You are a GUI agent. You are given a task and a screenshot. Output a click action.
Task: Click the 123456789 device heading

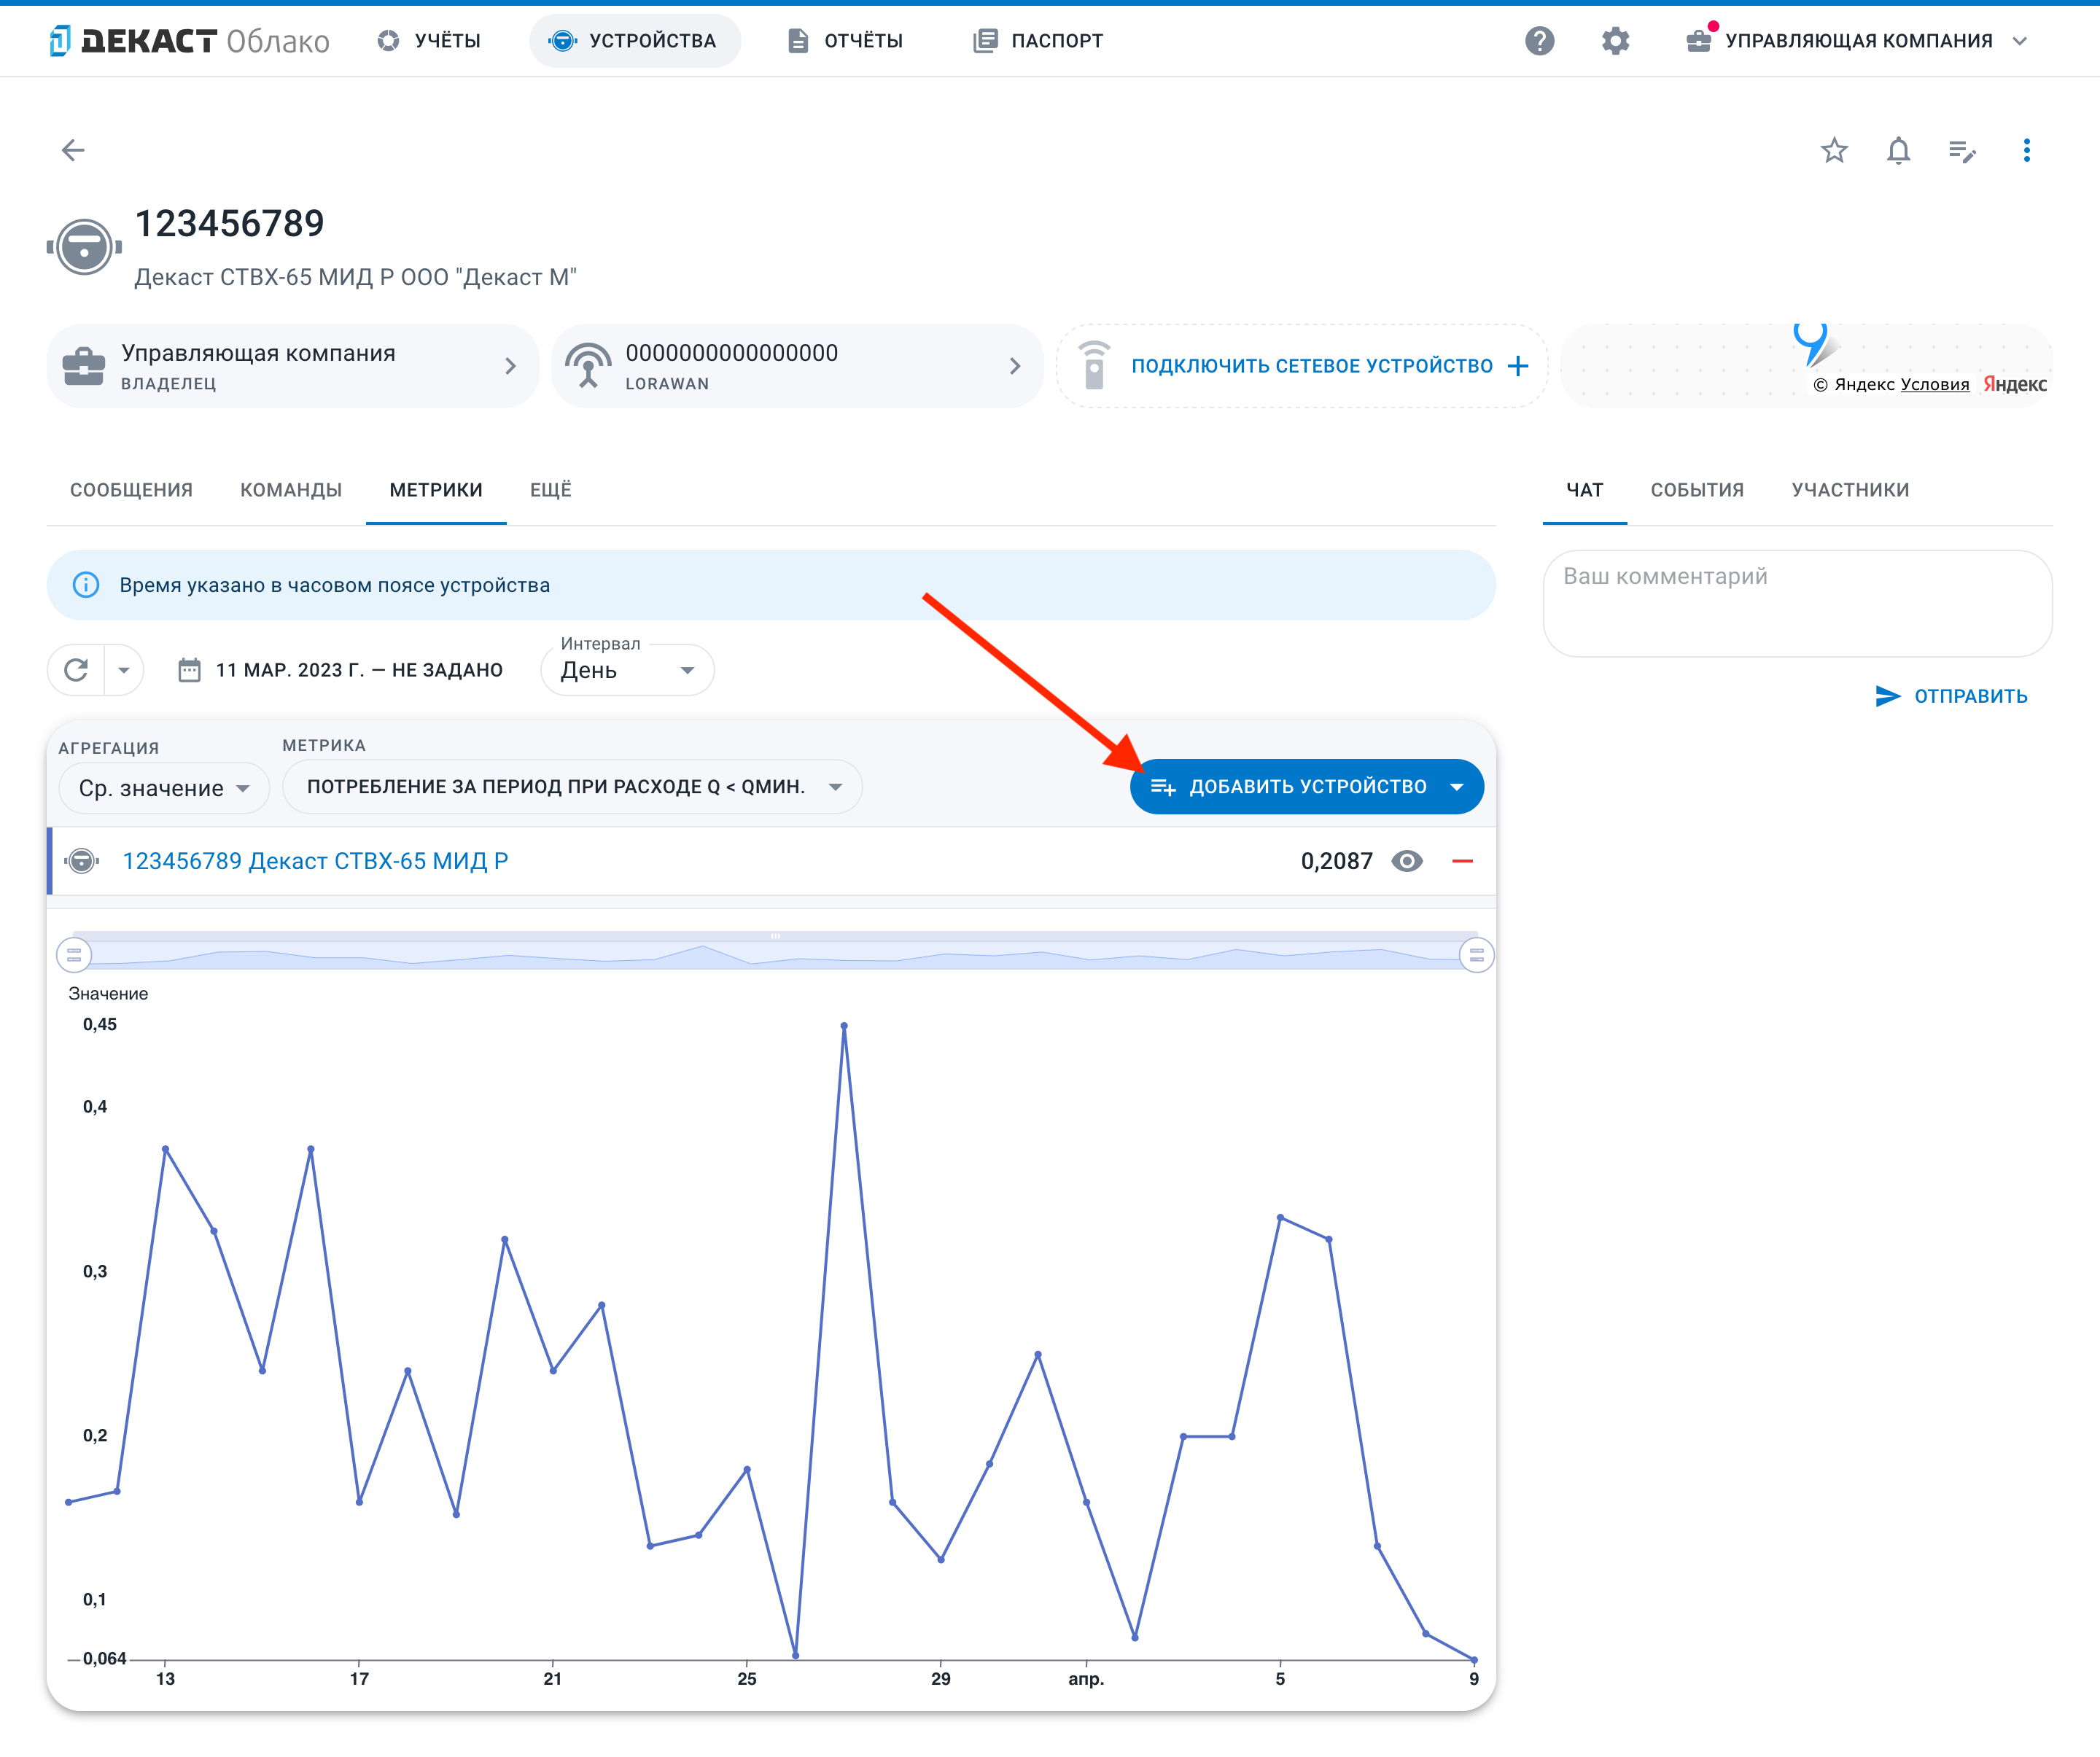(x=229, y=223)
